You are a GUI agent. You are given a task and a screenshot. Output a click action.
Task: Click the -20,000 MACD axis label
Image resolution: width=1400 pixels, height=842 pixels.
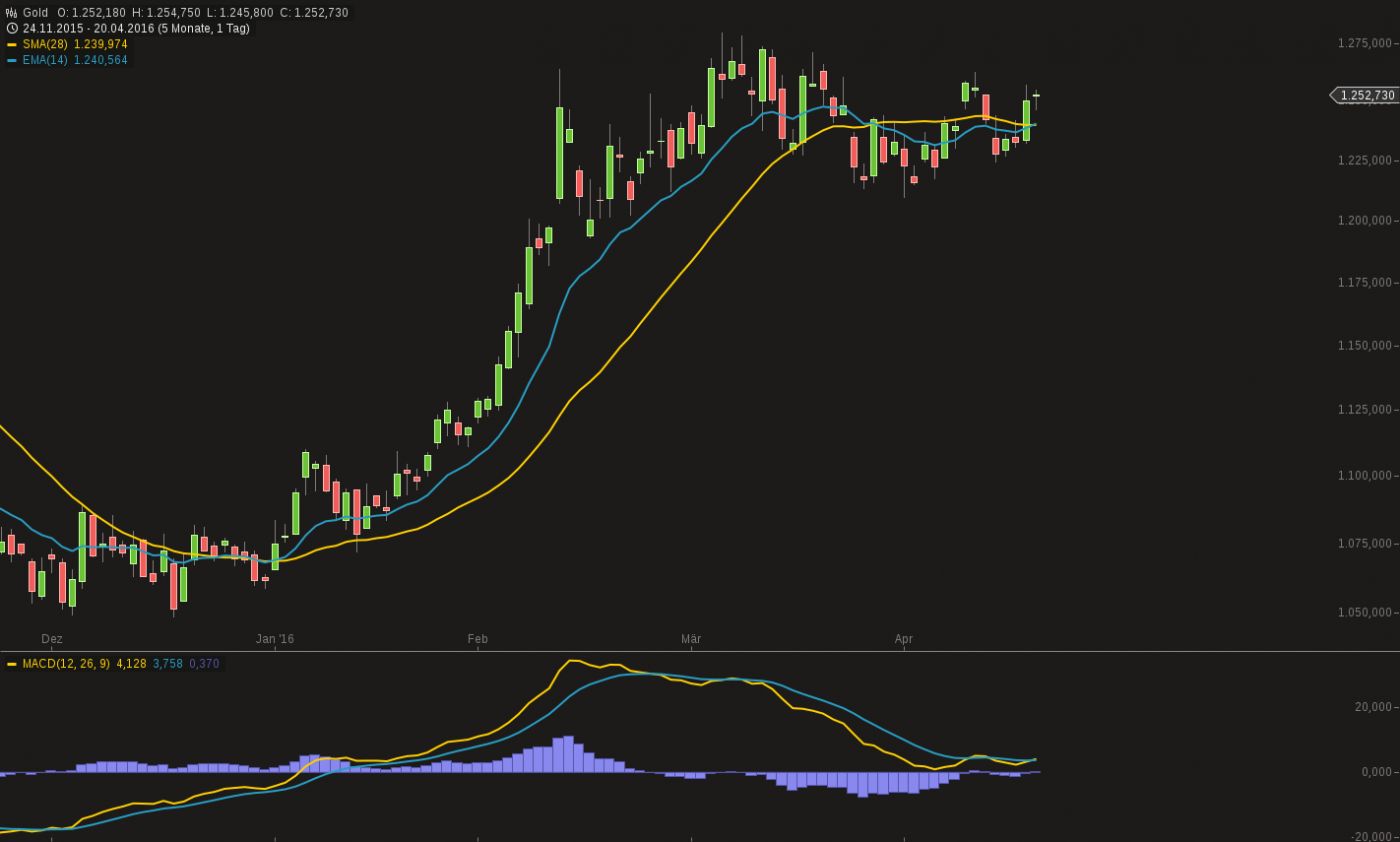1371,836
